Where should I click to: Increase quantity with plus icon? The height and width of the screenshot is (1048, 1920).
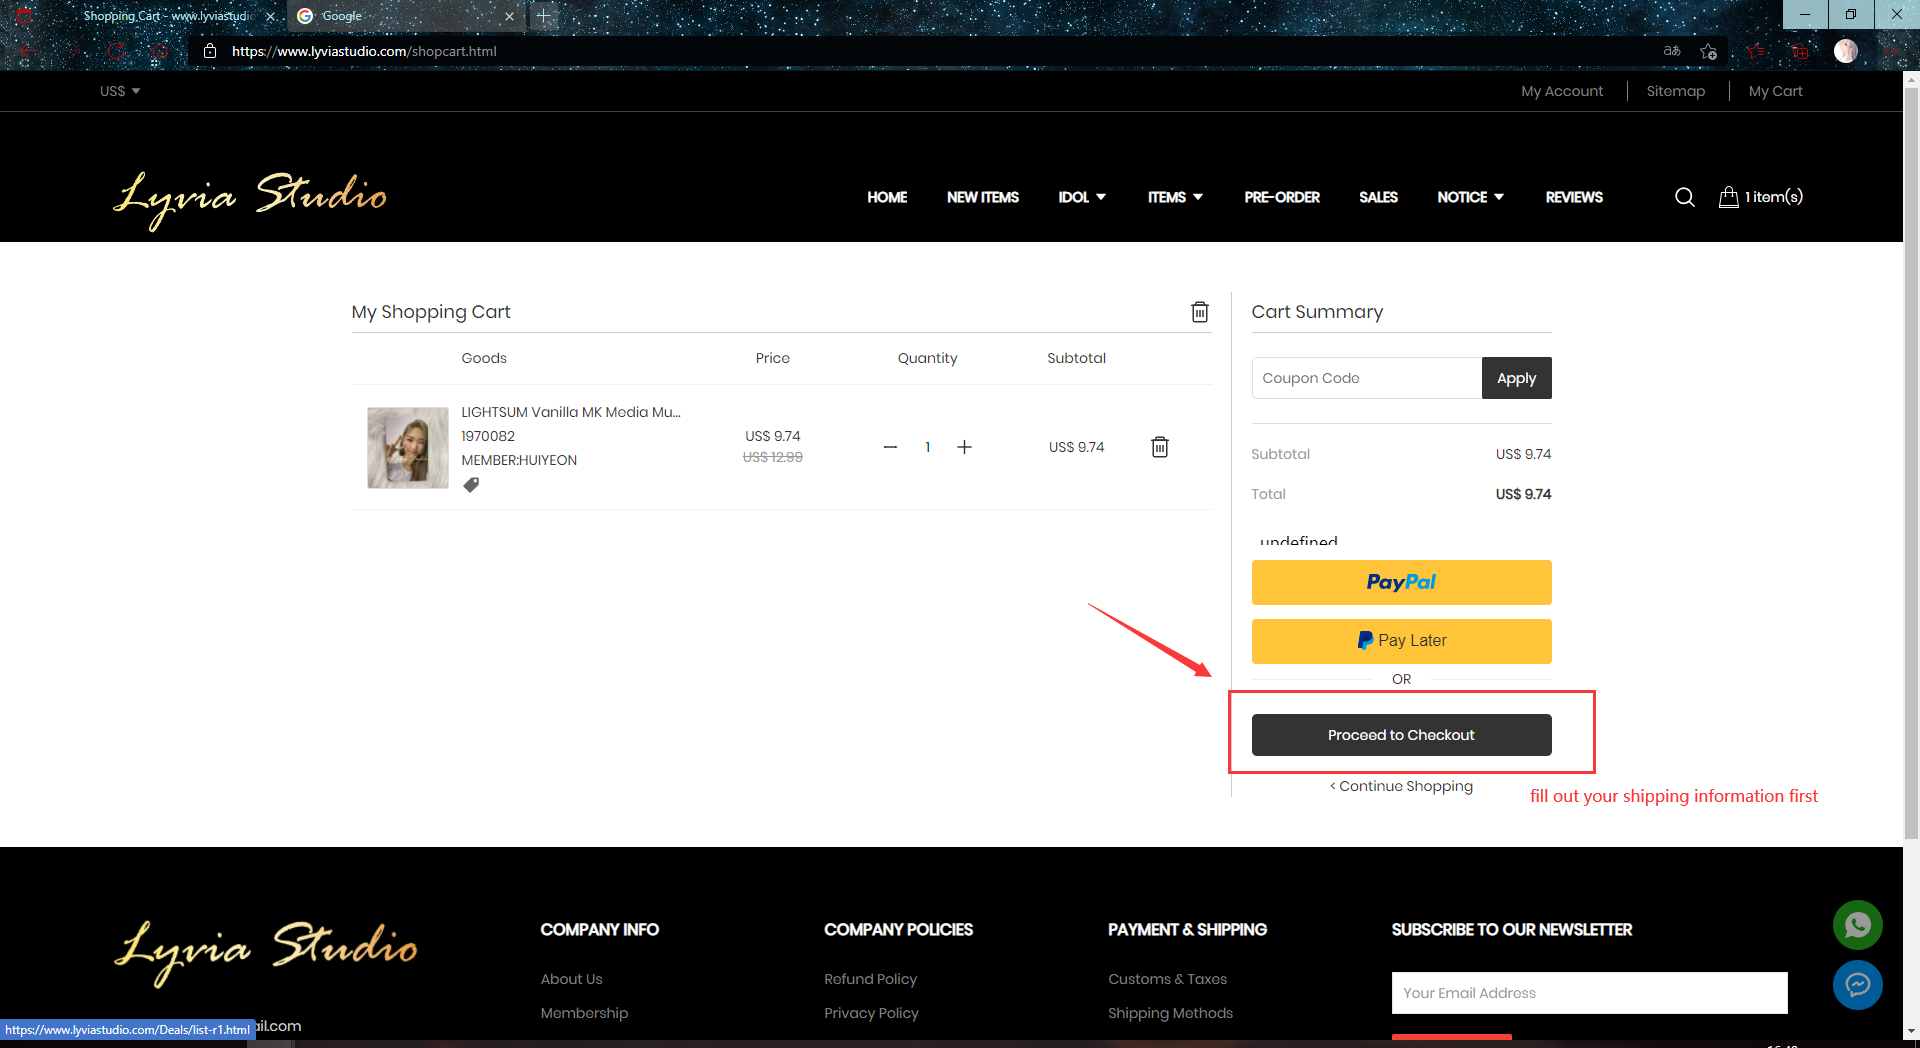click(x=964, y=447)
